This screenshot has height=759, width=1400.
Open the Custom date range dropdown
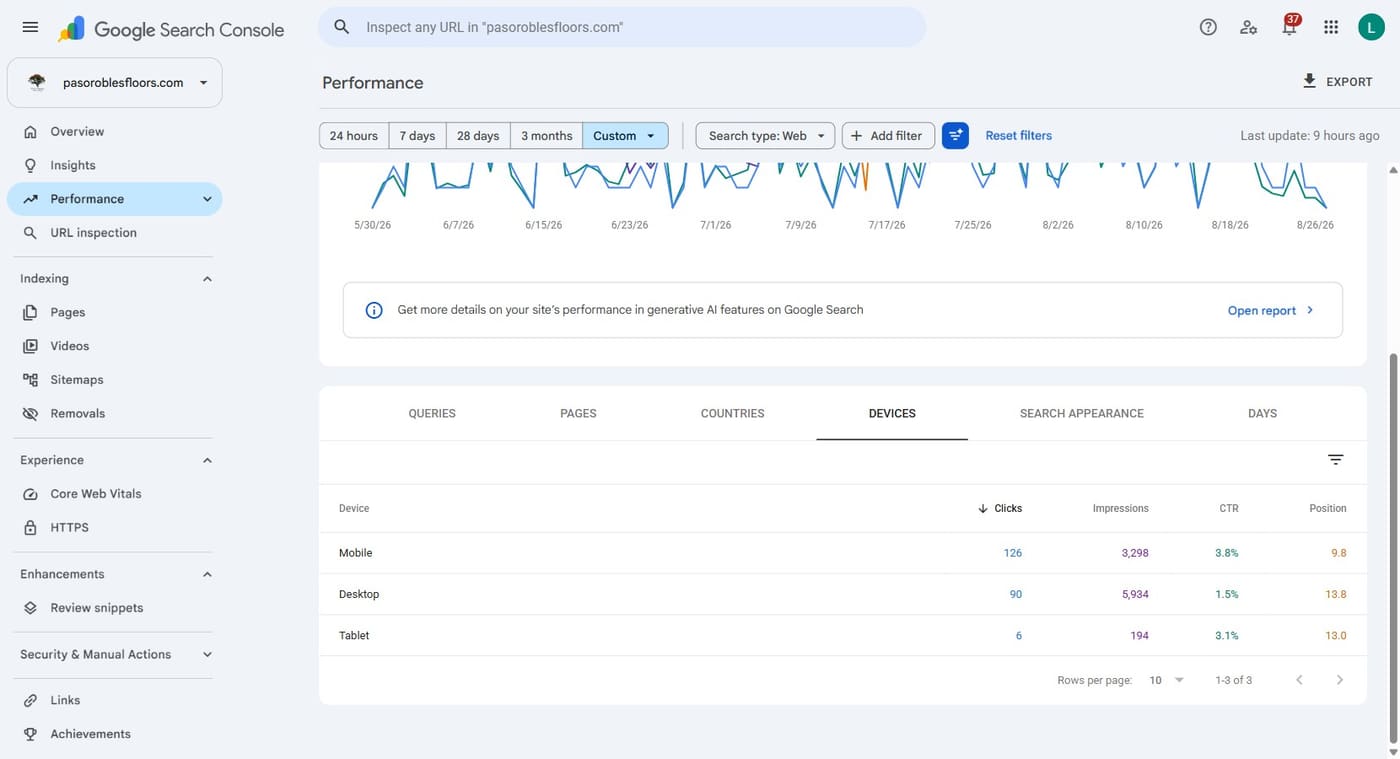point(625,136)
